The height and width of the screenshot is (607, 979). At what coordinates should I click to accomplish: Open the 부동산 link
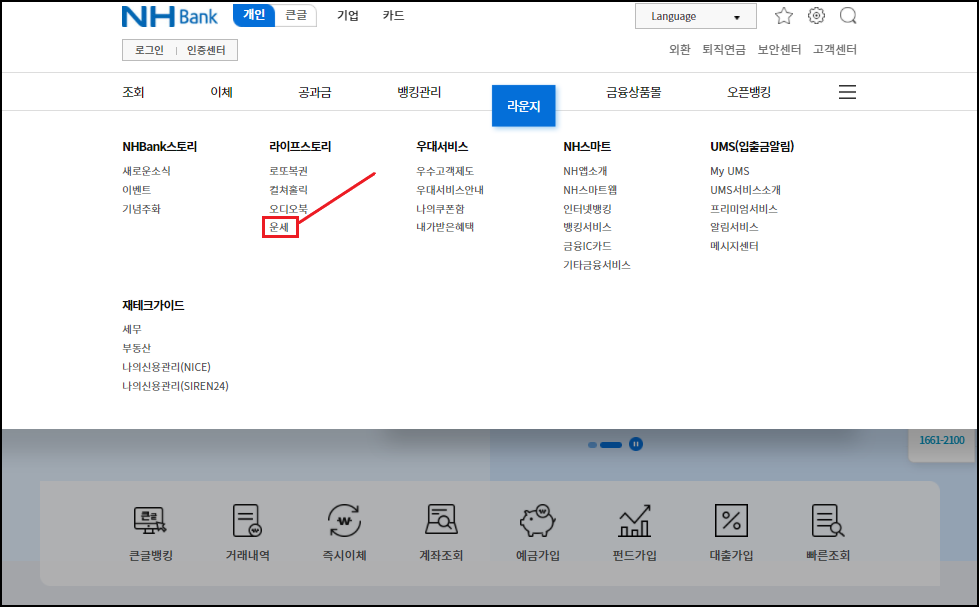click(136, 348)
